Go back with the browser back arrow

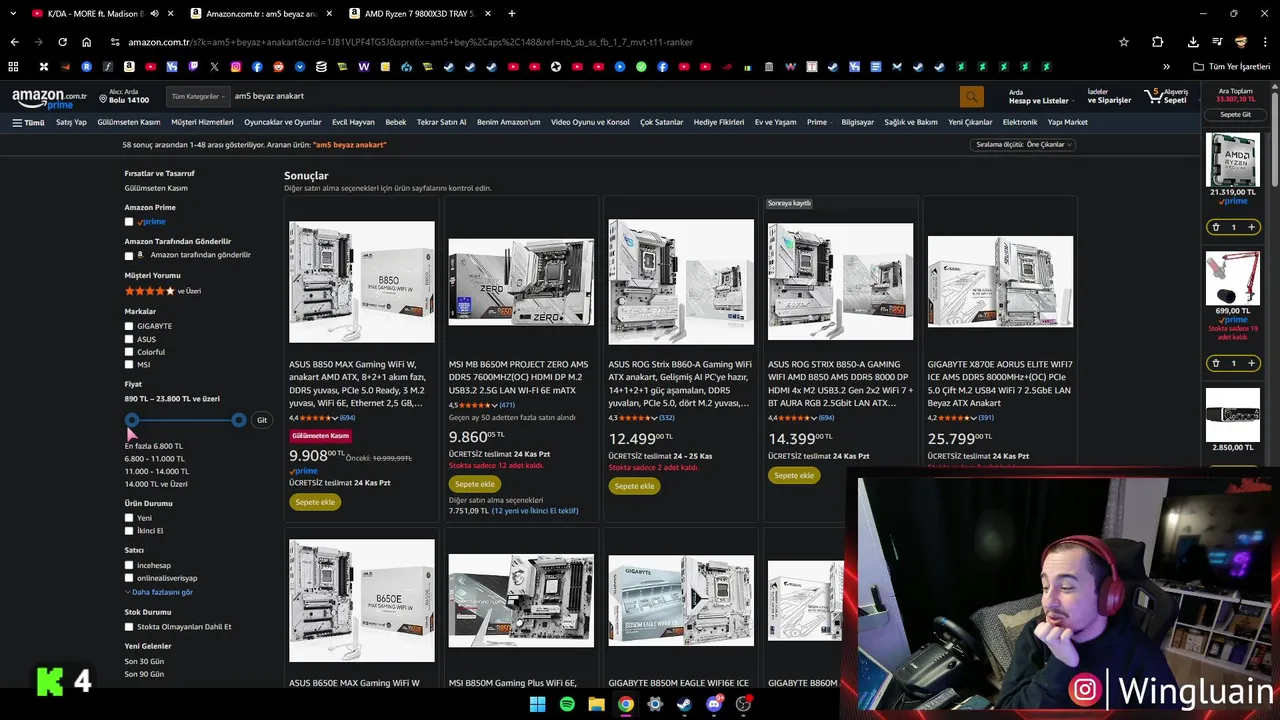(14, 42)
